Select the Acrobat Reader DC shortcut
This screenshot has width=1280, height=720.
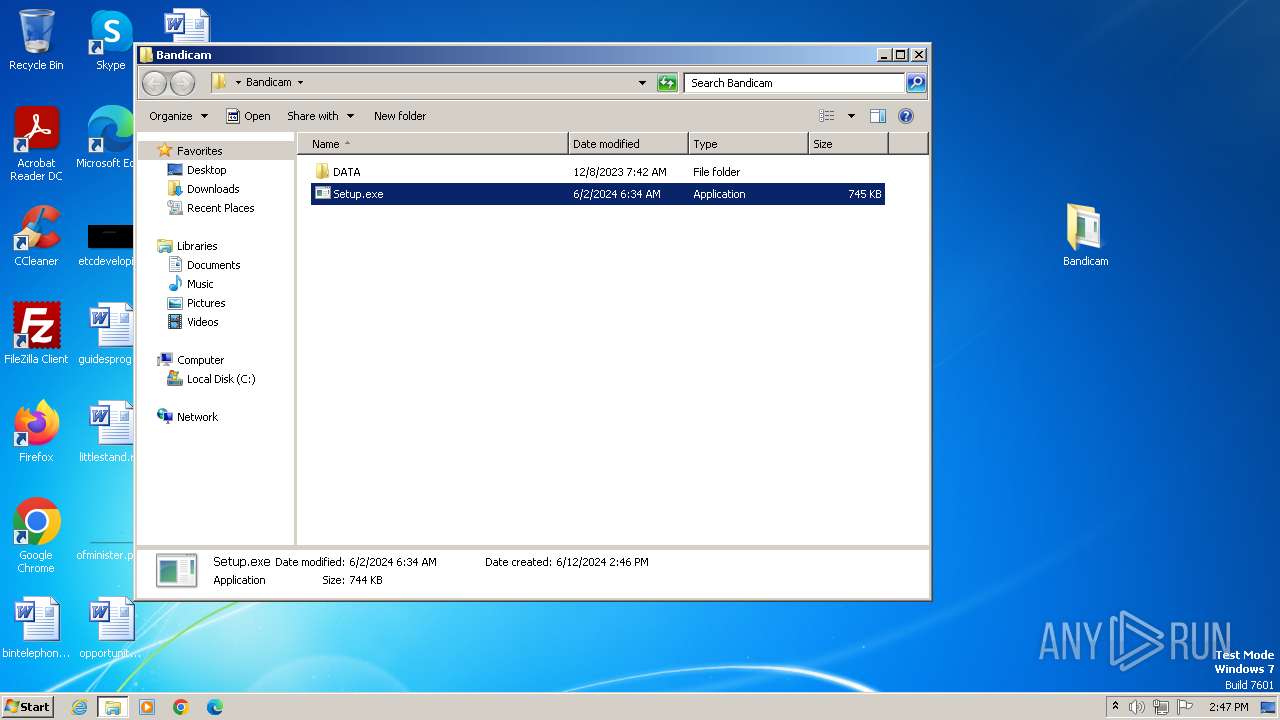coord(36,144)
